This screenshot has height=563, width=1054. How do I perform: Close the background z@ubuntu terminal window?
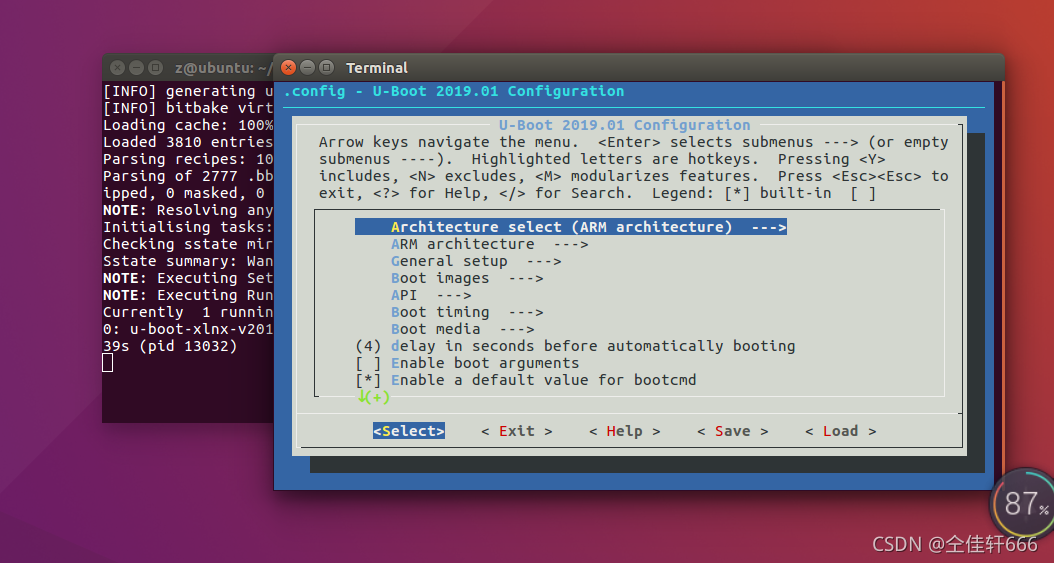point(118,68)
